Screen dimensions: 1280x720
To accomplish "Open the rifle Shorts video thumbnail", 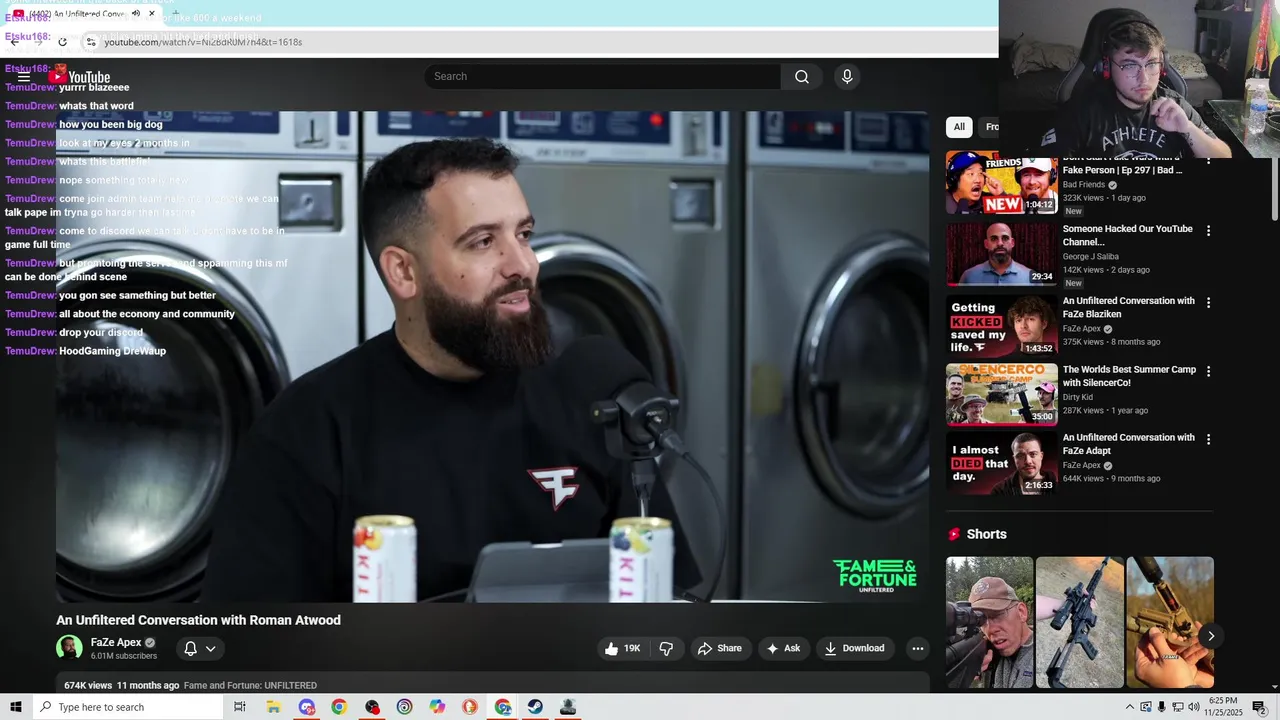I will pos(1080,622).
